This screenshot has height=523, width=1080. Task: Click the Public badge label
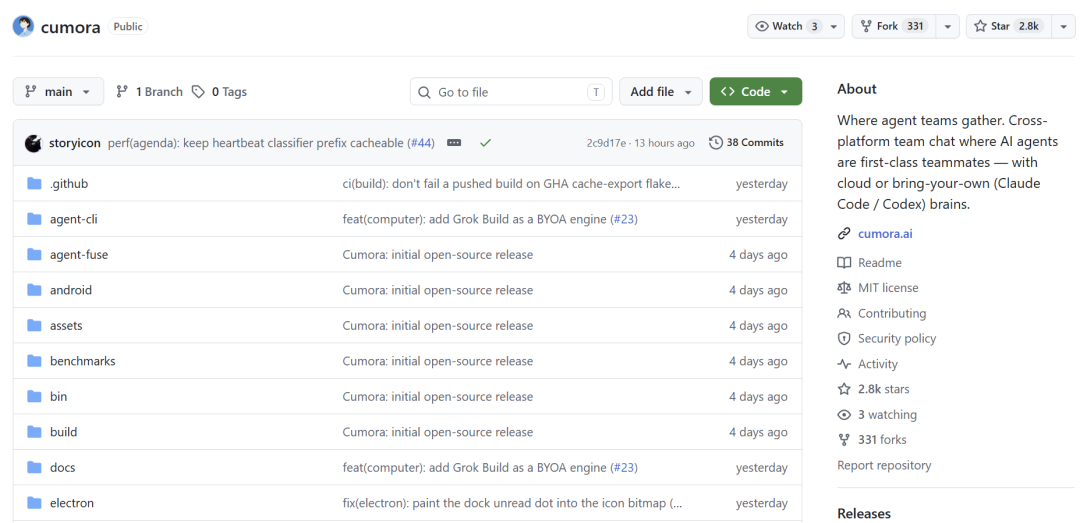click(127, 26)
